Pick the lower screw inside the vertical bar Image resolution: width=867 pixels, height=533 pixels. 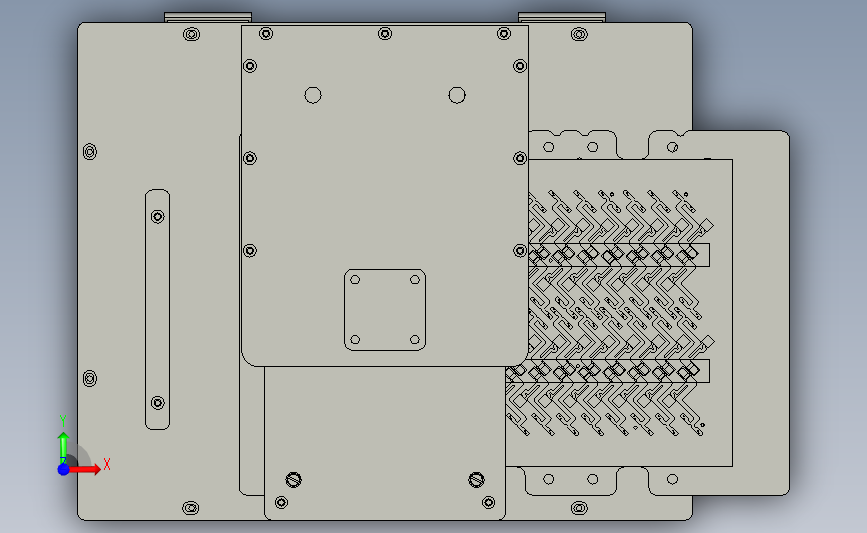(158, 403)
